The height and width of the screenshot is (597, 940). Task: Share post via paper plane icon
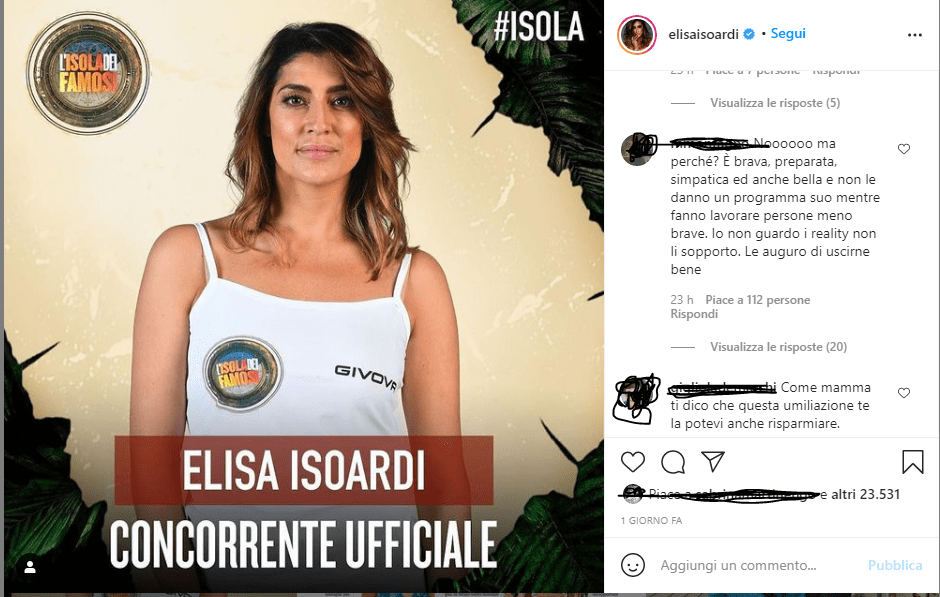coord(713,462)
